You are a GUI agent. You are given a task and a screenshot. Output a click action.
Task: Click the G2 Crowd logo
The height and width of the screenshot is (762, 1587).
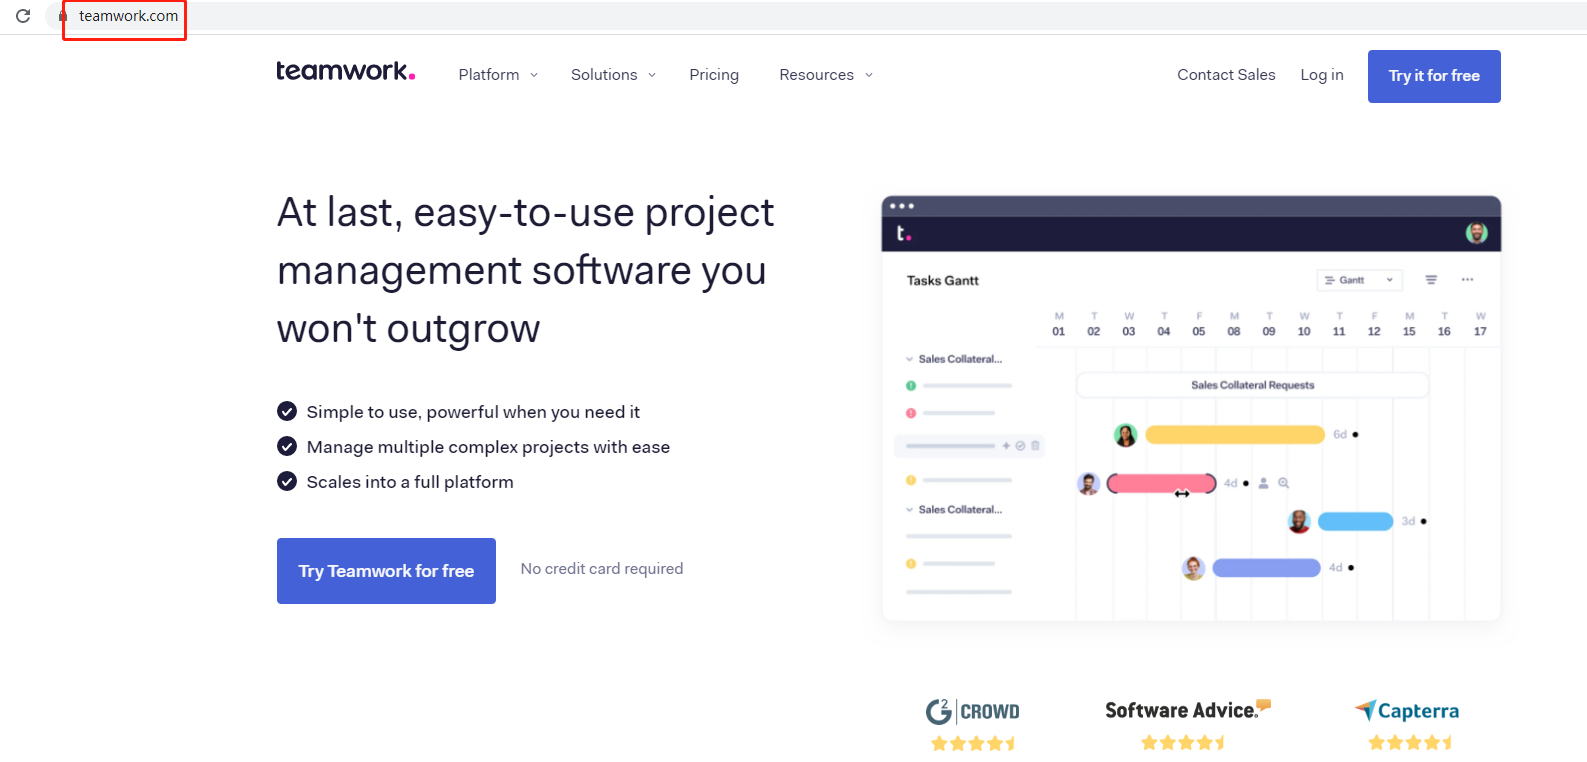pyautogui.click(x=973, y=711)
